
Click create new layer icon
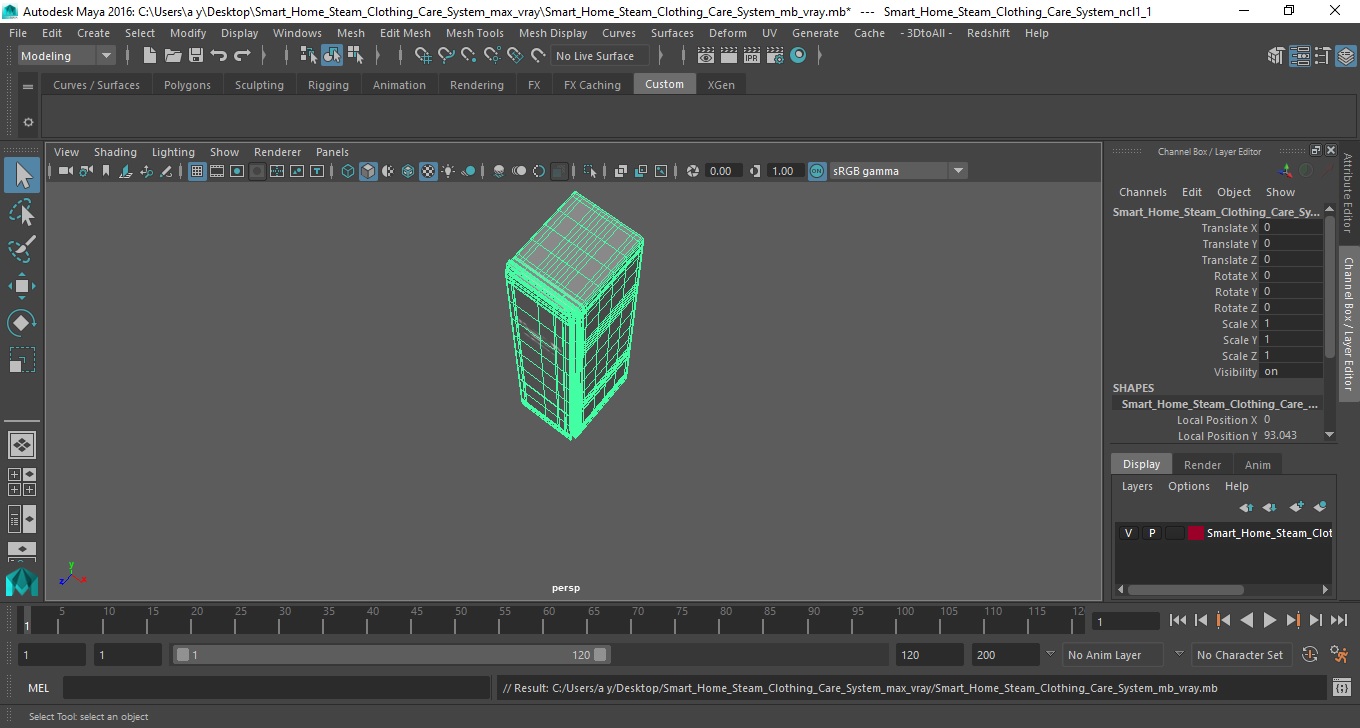click(1297, 507)
